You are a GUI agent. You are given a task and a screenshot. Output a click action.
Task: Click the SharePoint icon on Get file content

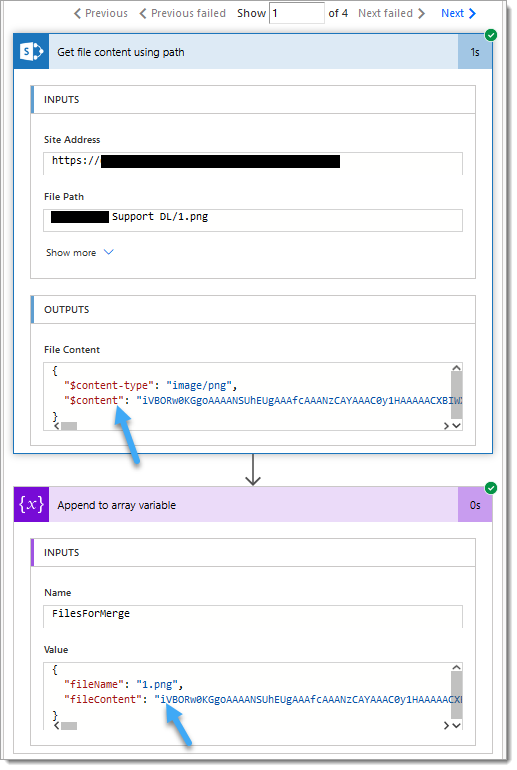click(x=31, y=52)
